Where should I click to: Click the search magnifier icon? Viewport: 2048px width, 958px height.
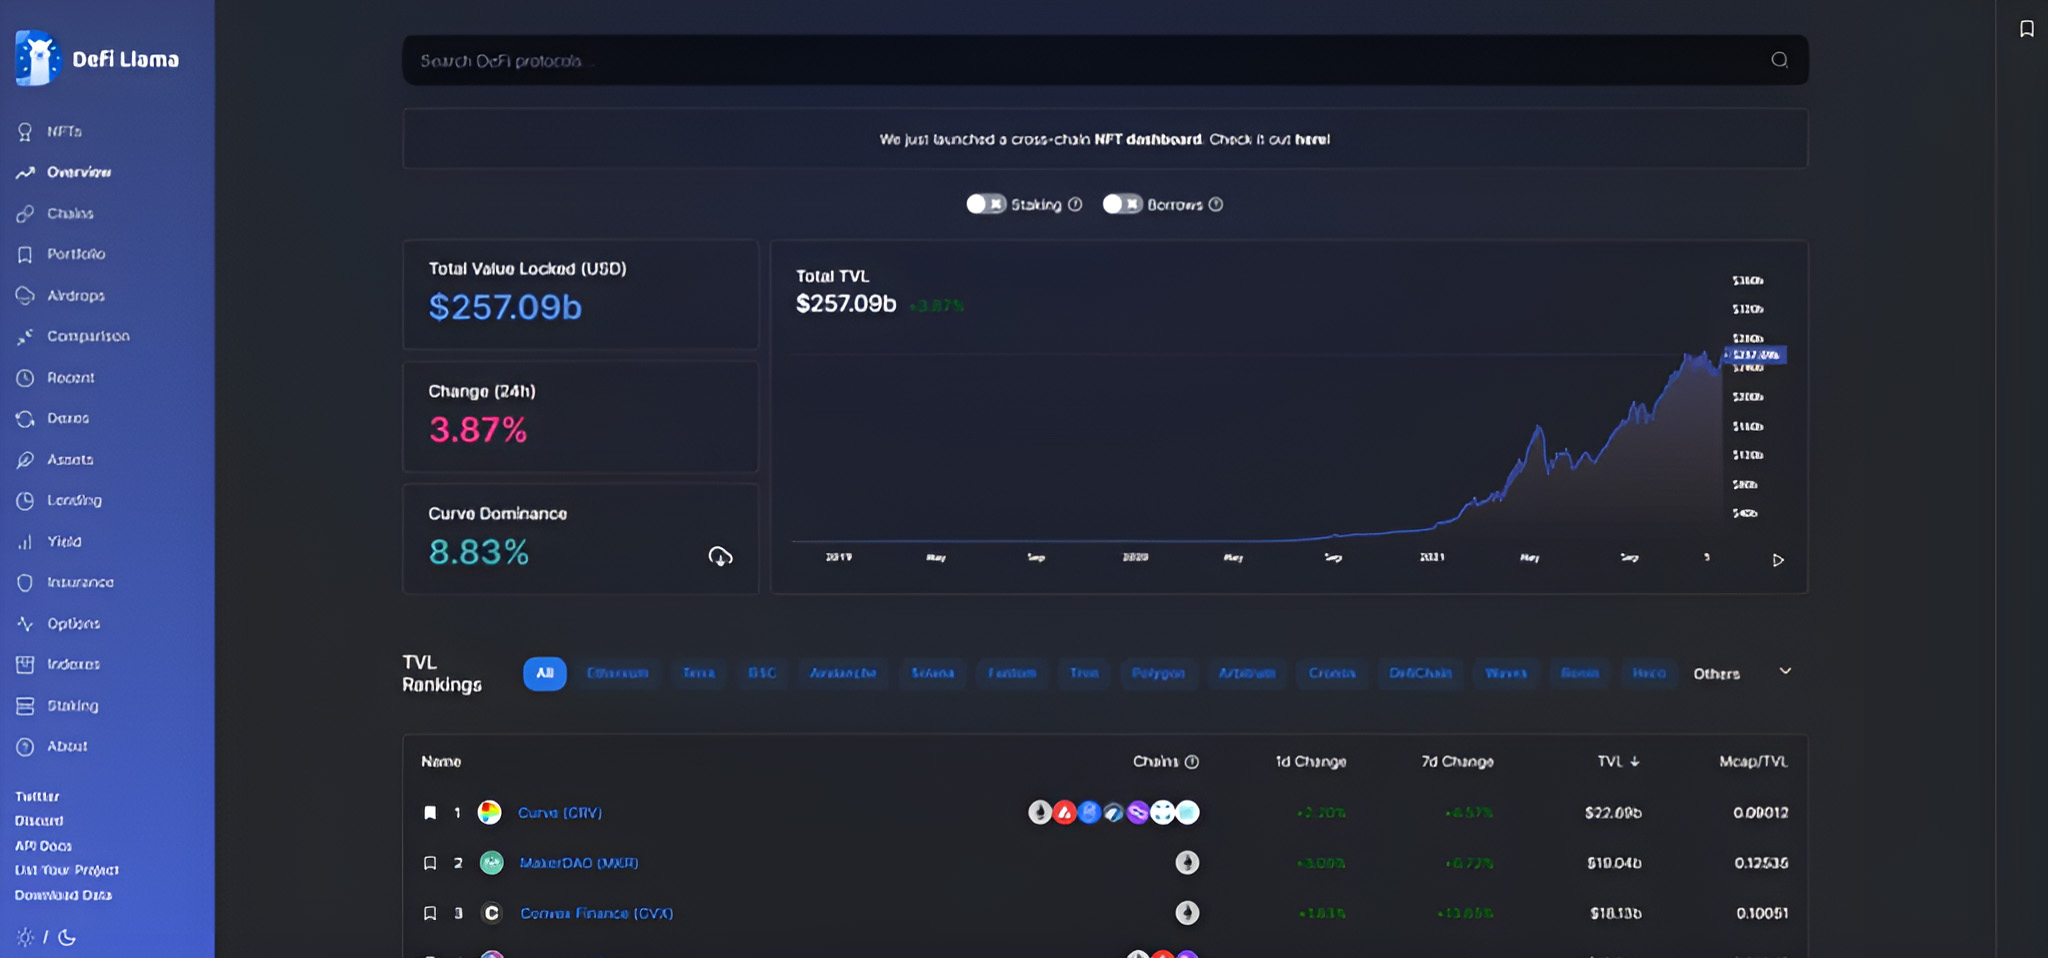(1779, 60)
